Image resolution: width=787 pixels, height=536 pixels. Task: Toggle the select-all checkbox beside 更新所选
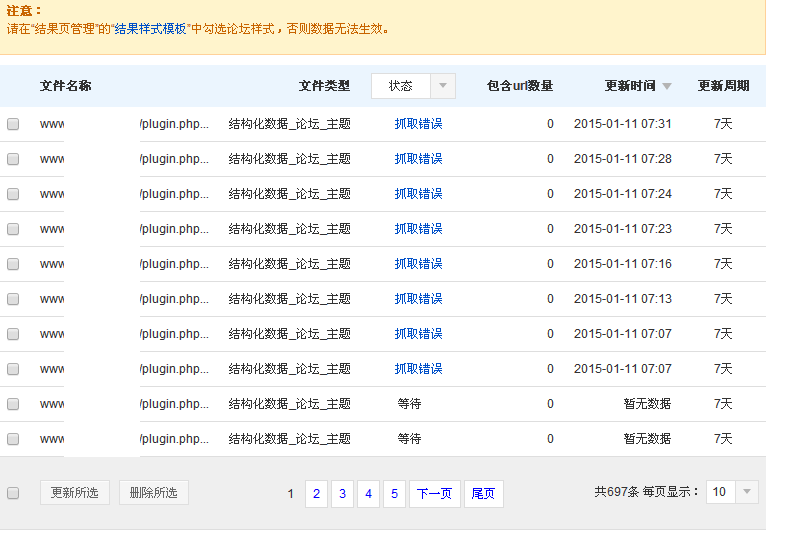tap(13, 493)
